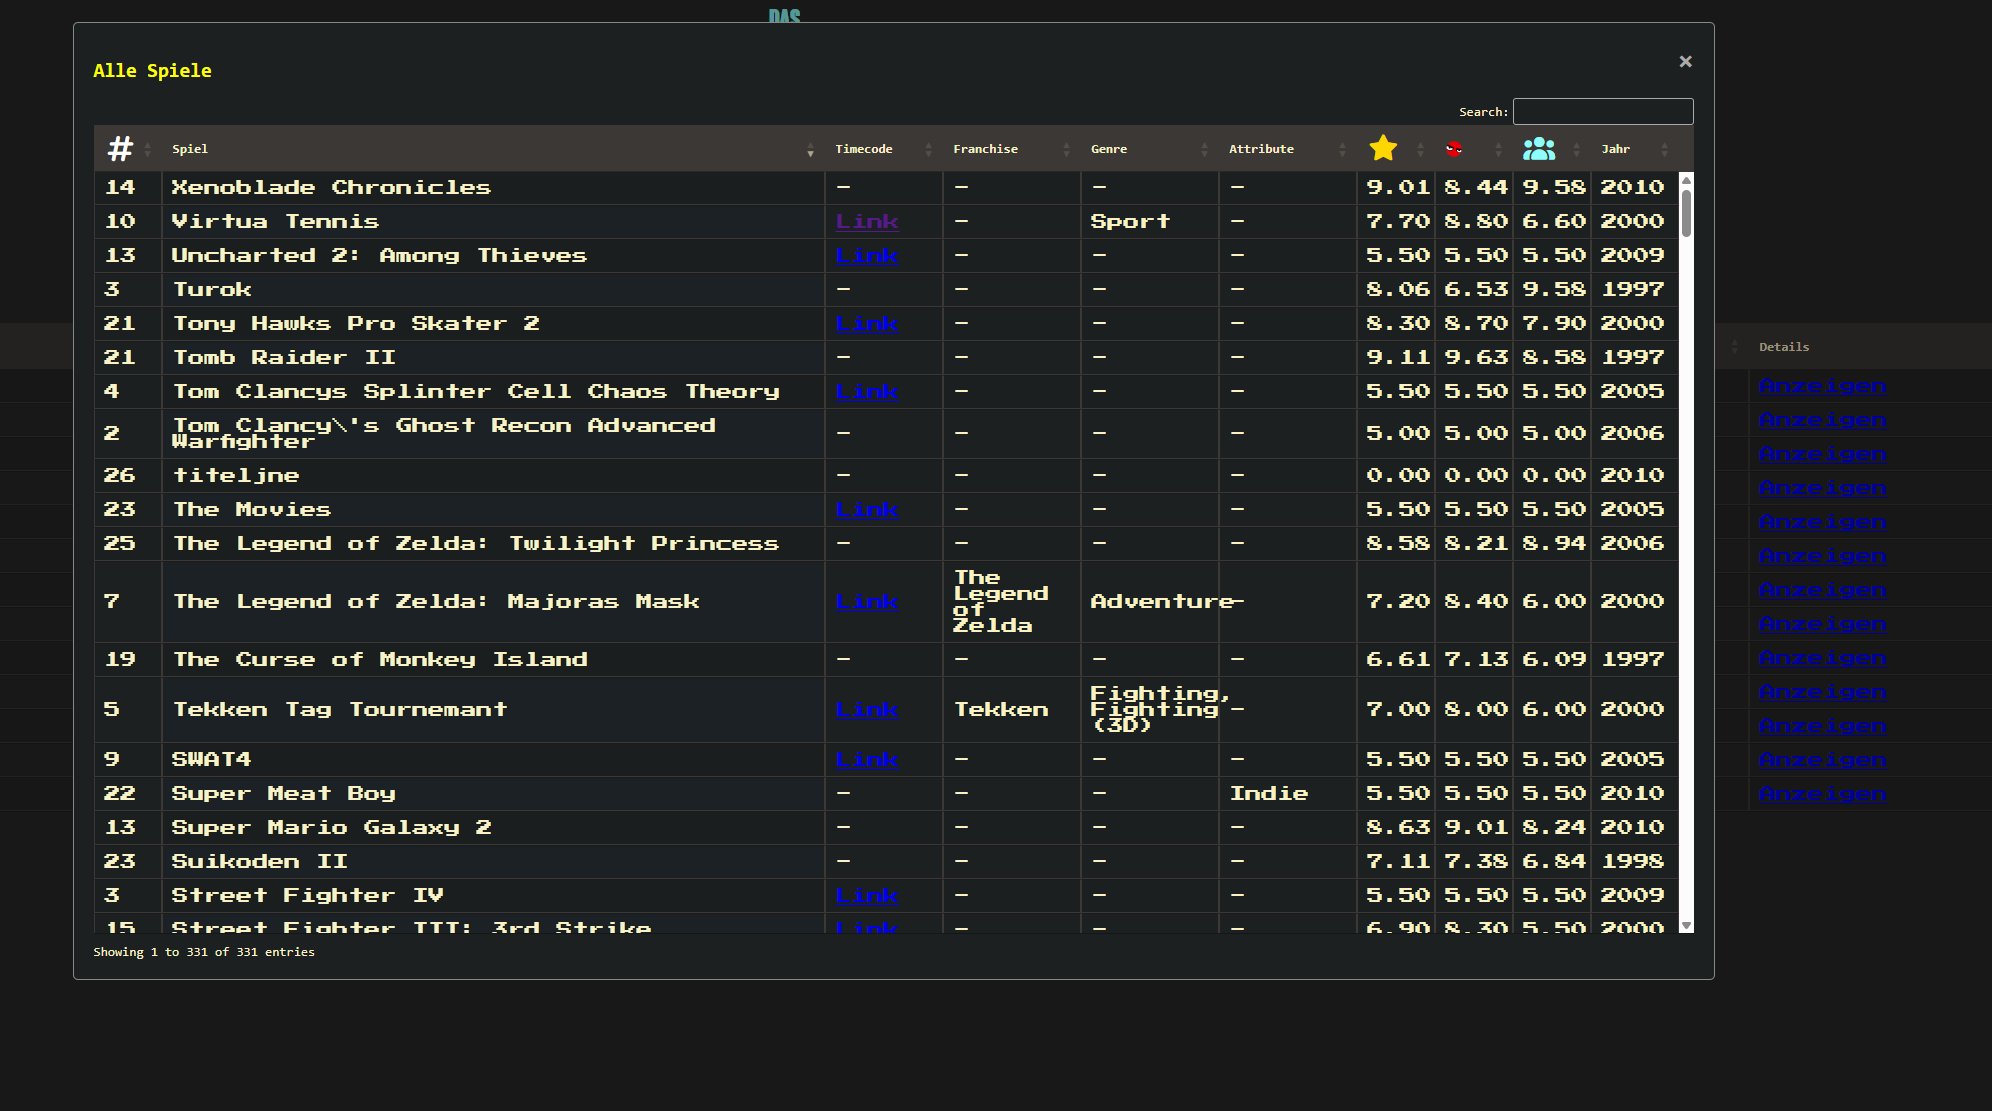Sort table by Attribute header

tap(1261, 149)
